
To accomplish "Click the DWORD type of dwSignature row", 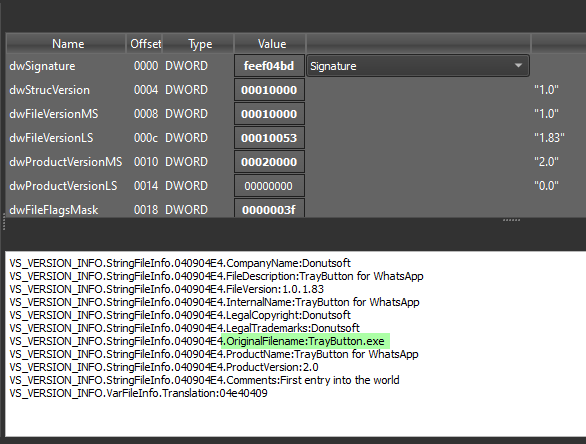I will coord(186,66).
